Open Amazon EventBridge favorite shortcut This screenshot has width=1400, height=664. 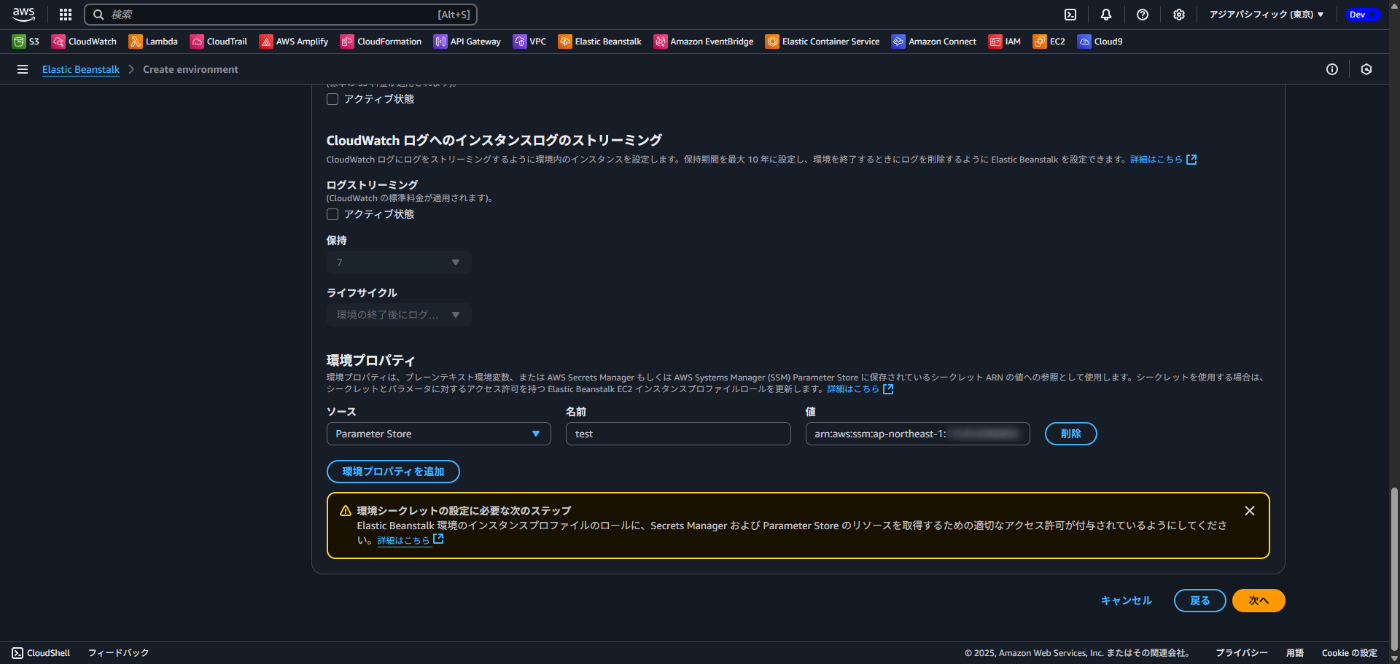click(x=704, y=42)
